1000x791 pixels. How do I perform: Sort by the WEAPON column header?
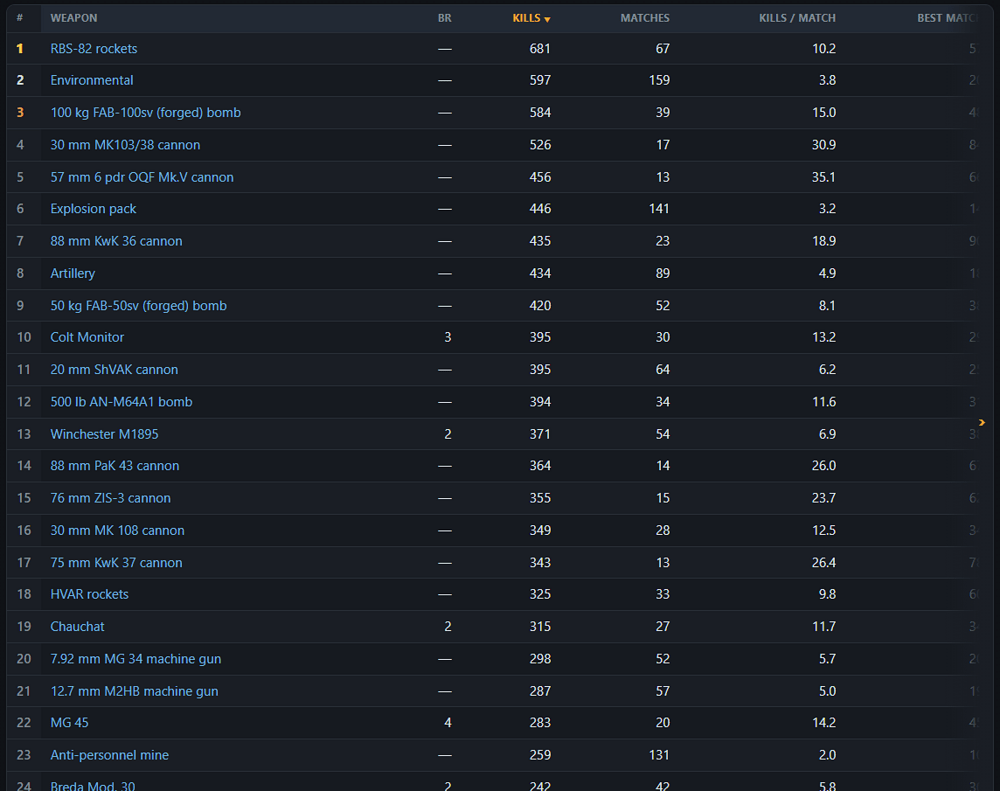tap(74, 18)
